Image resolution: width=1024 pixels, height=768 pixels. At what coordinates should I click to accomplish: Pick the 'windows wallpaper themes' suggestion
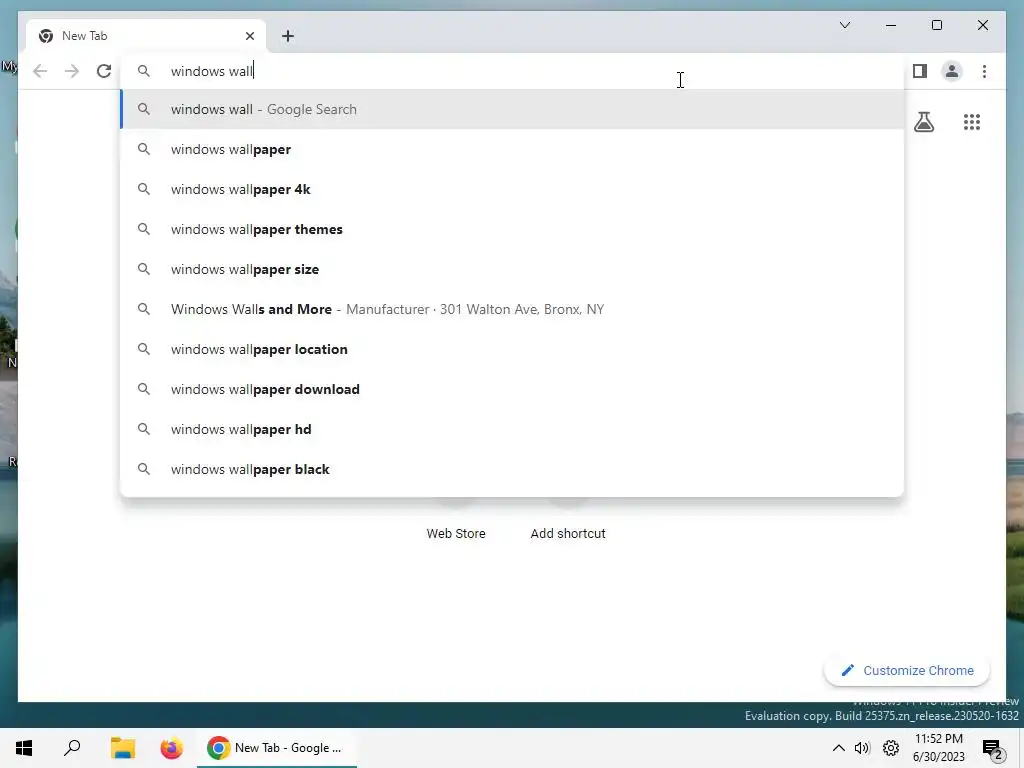tap(512, 229)
